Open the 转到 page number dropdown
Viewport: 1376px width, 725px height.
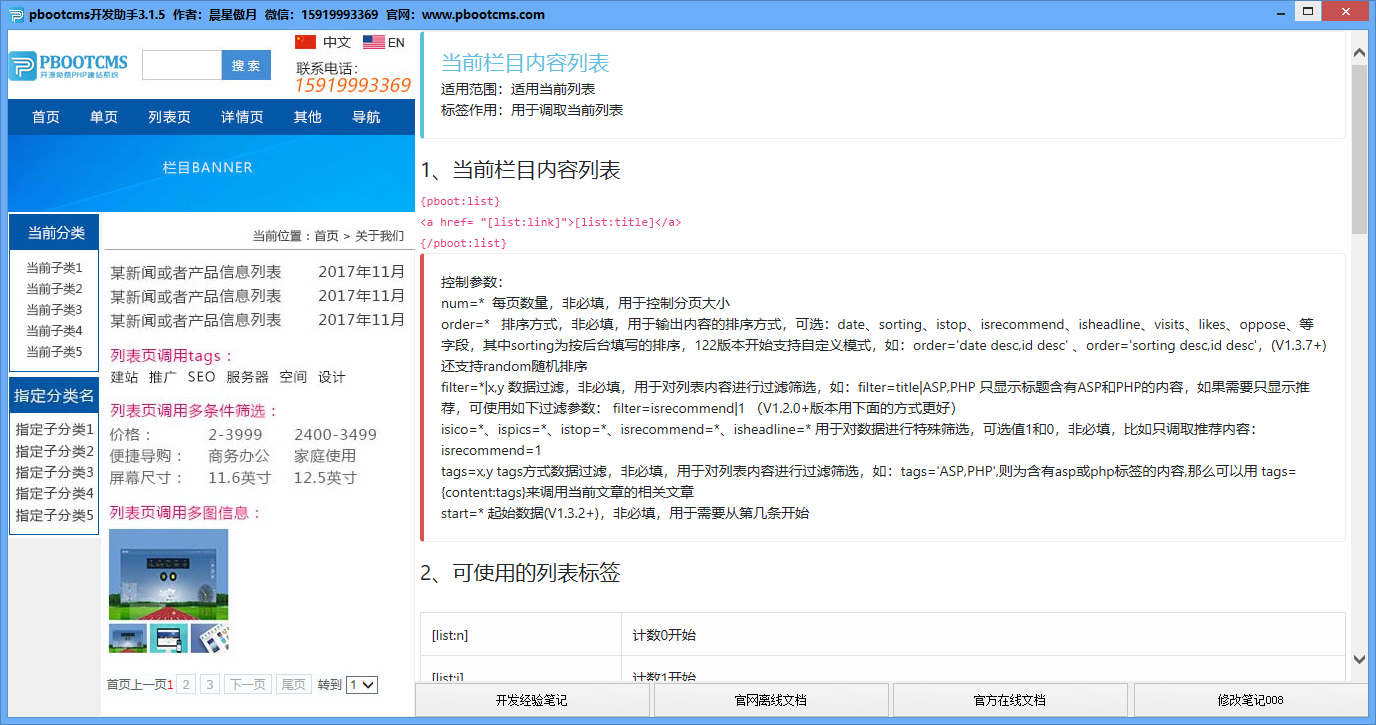point(361,684)
